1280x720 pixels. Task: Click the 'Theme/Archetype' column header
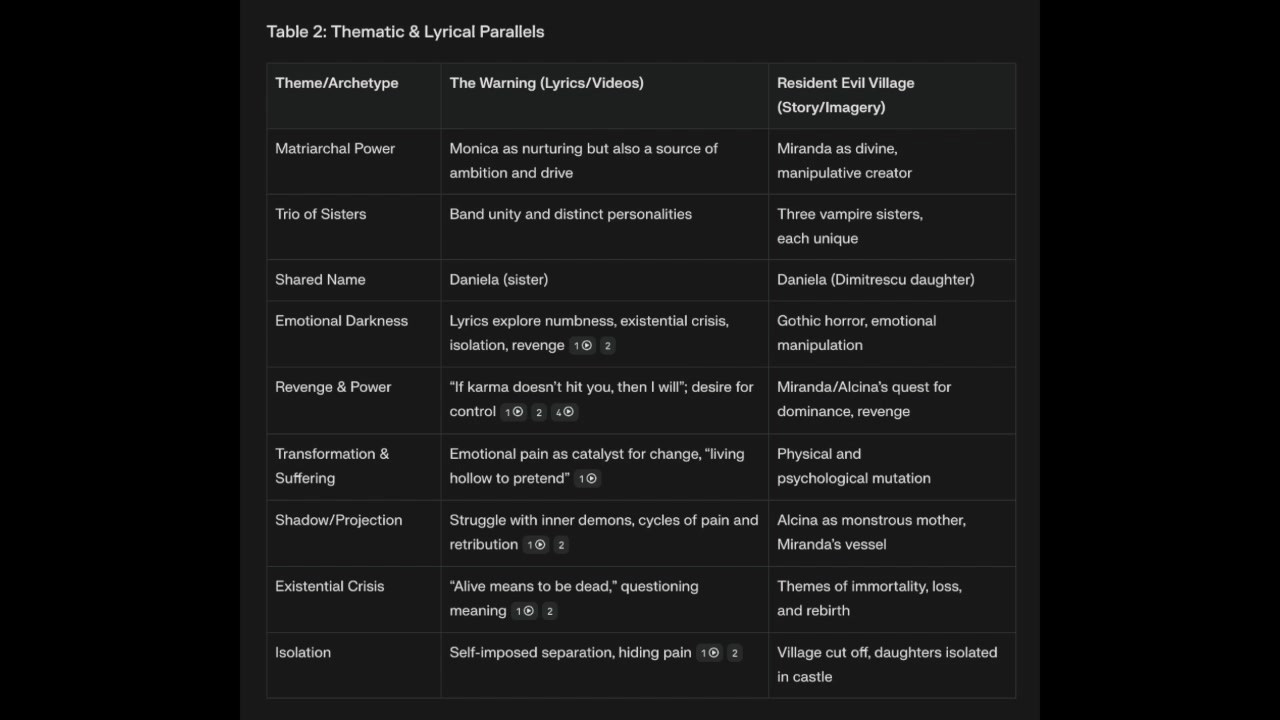(337, 83)
